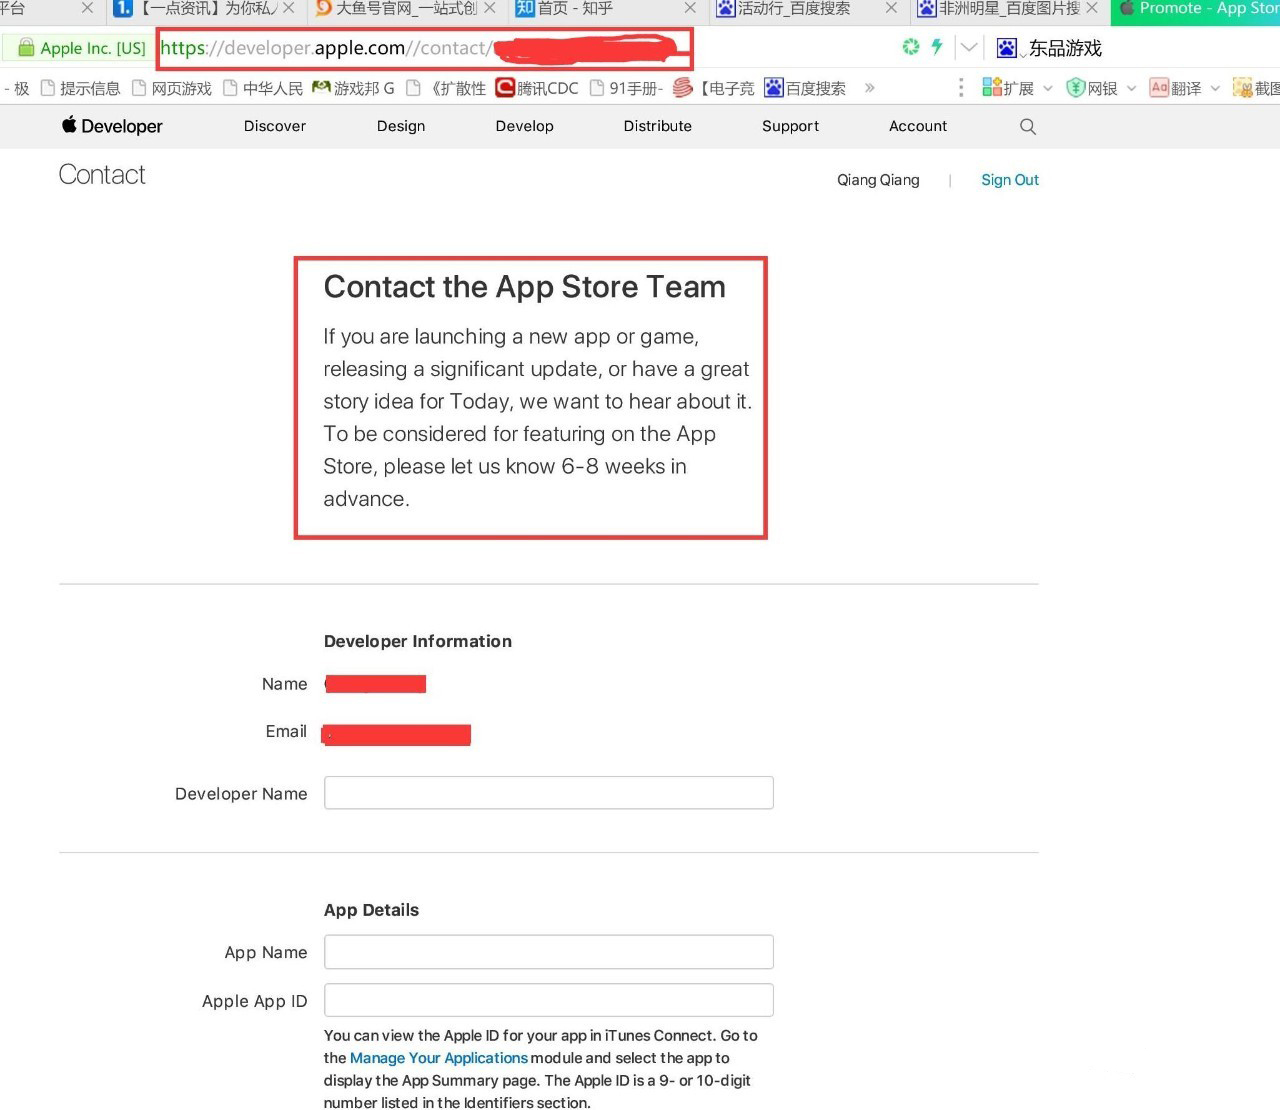
Task: Open the three-dot toolbar menu
Action: [961, 88]
